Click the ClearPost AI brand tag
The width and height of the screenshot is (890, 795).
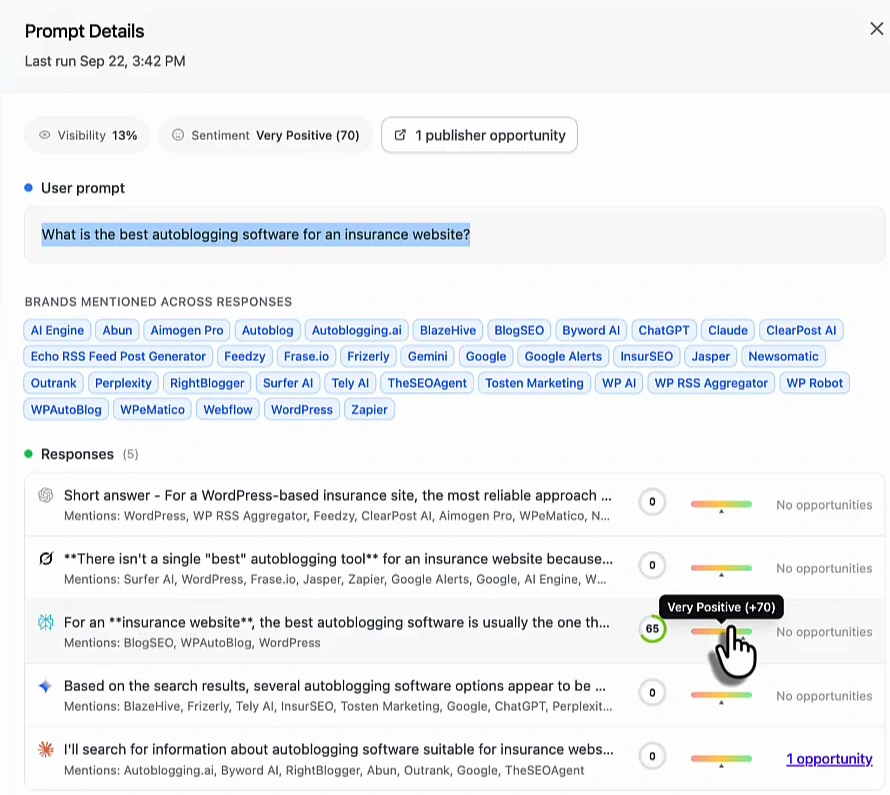801,330
